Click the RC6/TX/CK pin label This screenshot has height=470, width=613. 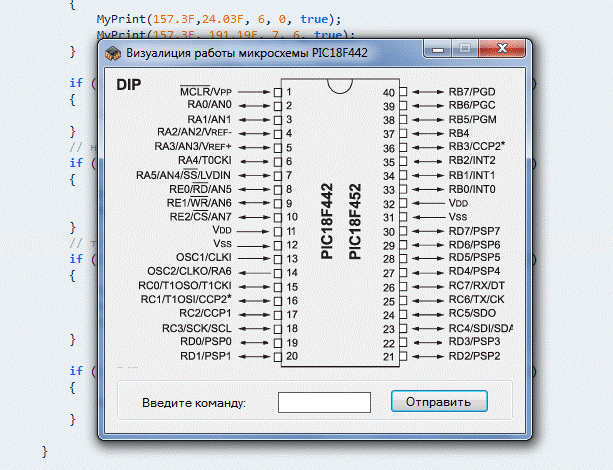coord(476,300)
